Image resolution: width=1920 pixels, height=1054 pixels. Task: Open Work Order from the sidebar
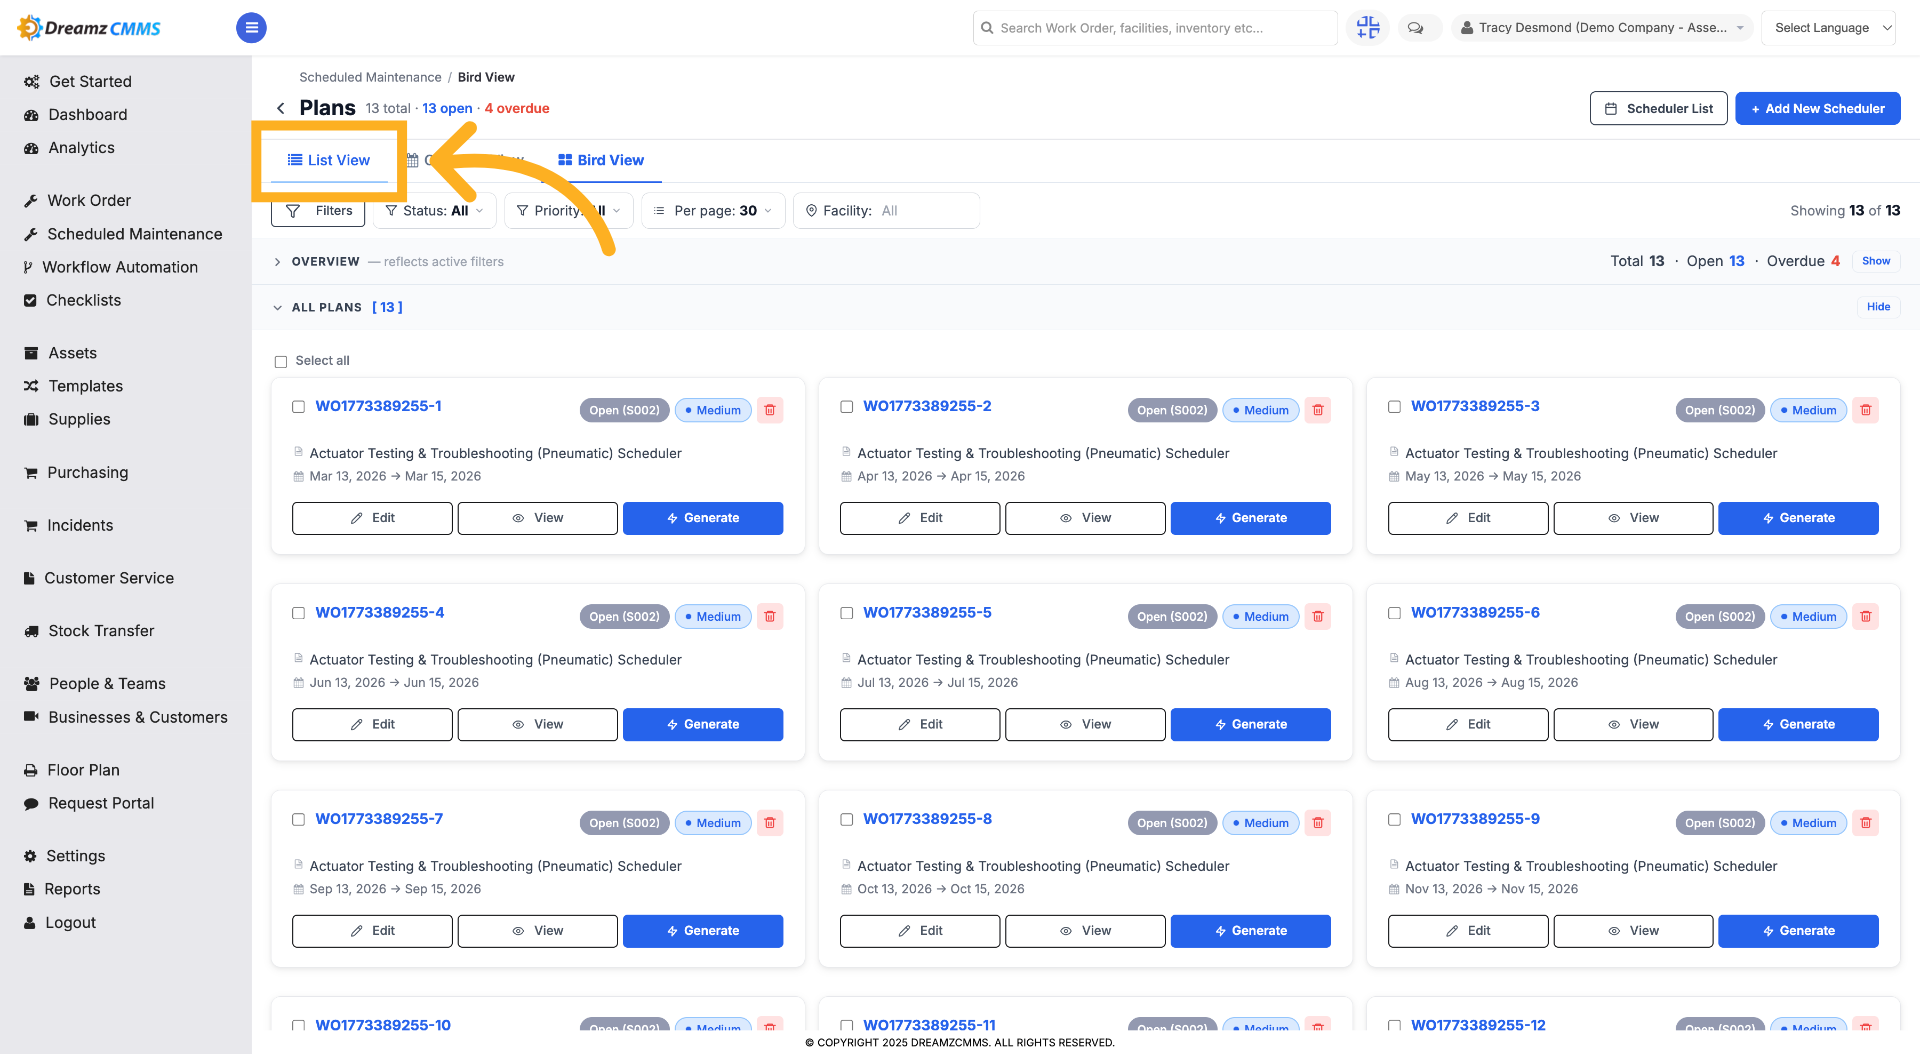coord(77,200)
